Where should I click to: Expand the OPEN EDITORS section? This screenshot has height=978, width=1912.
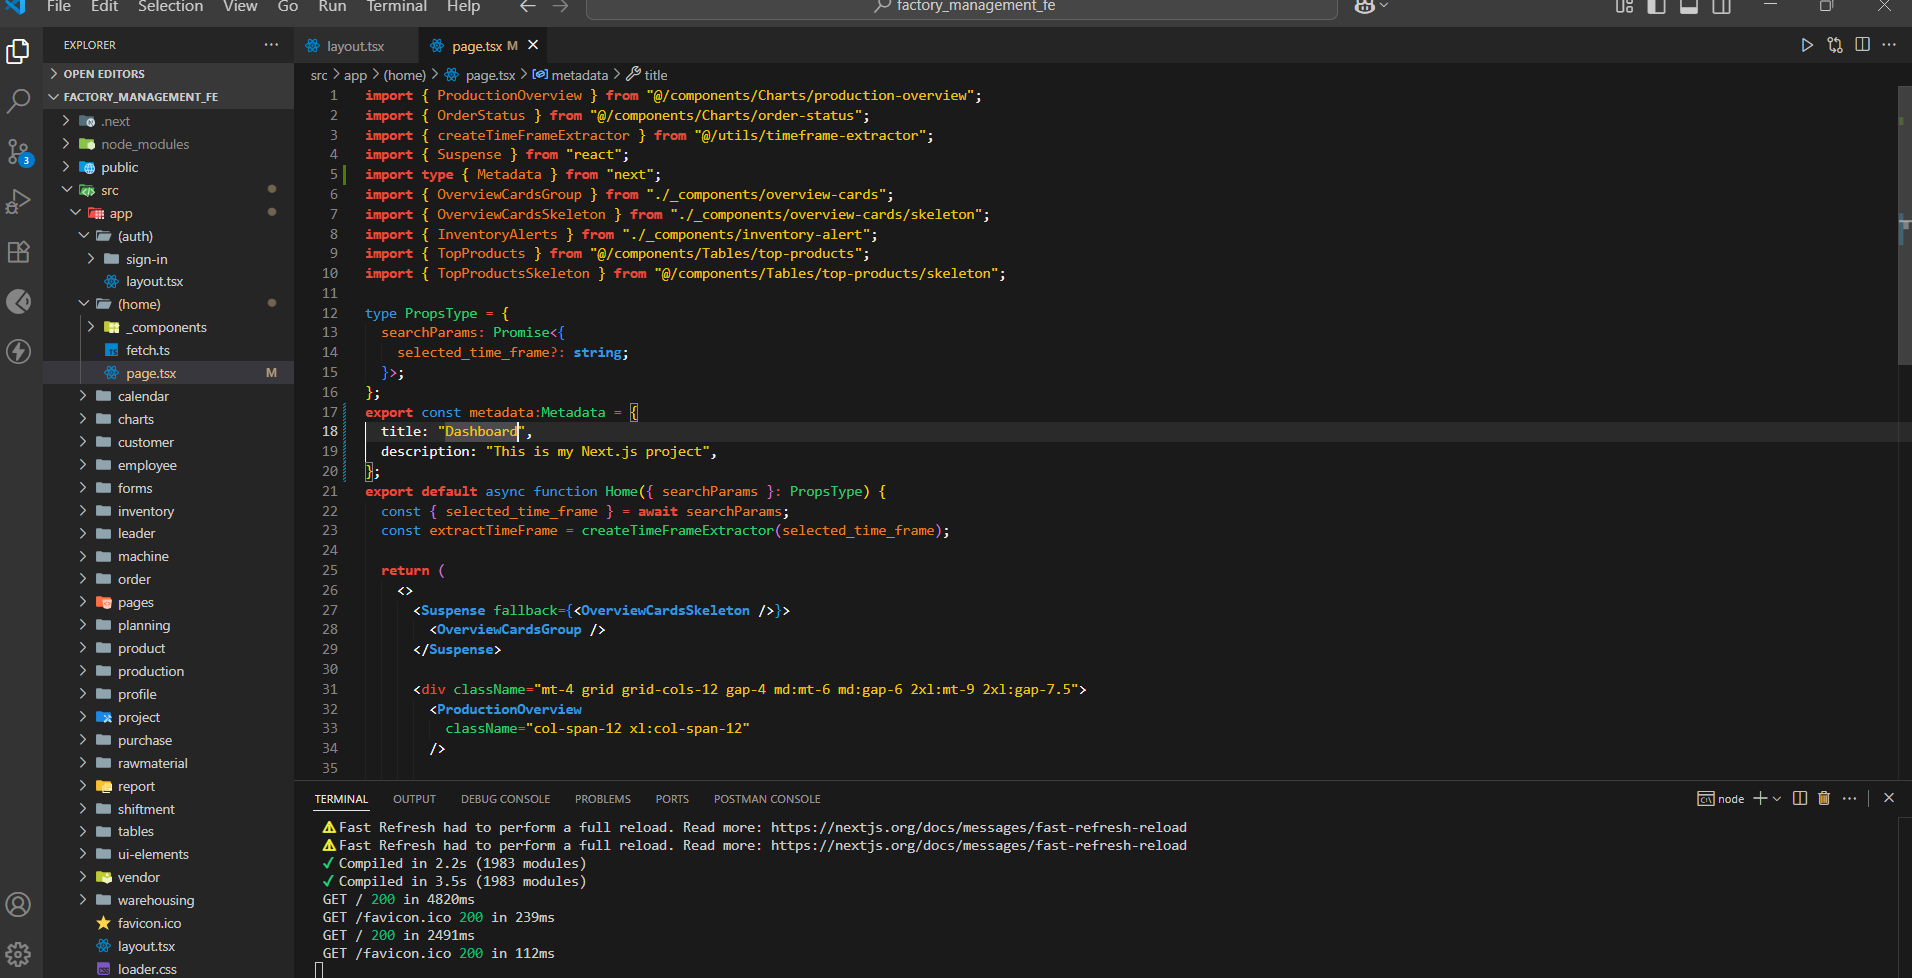[x=104, y=74]
